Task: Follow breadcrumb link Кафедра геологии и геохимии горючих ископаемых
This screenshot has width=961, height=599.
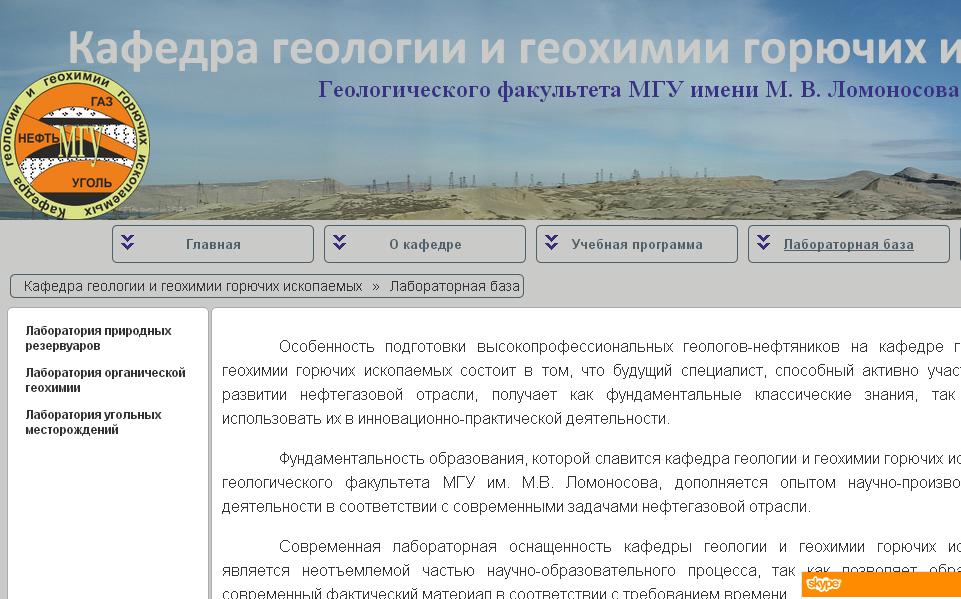Action: (x=193, y=286)
